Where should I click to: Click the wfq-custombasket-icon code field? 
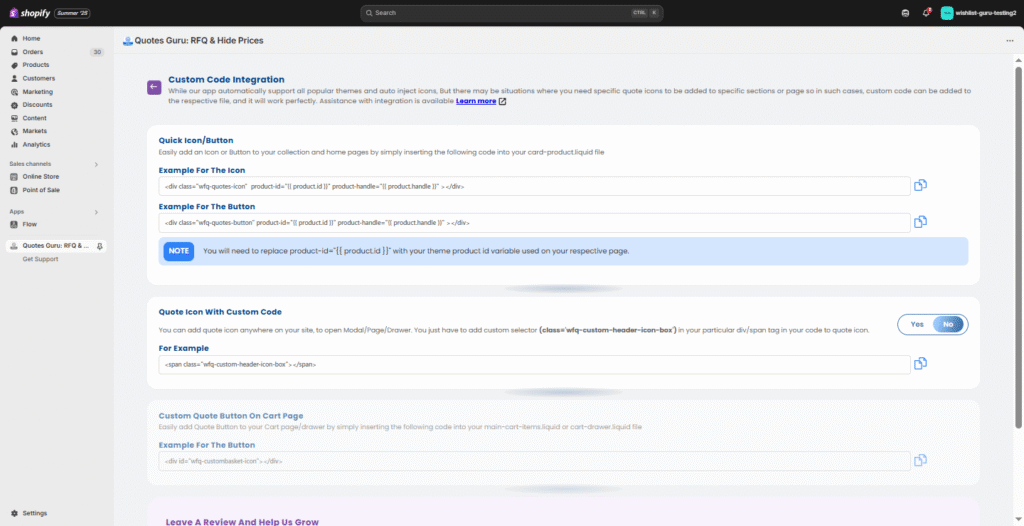[534, 461]
